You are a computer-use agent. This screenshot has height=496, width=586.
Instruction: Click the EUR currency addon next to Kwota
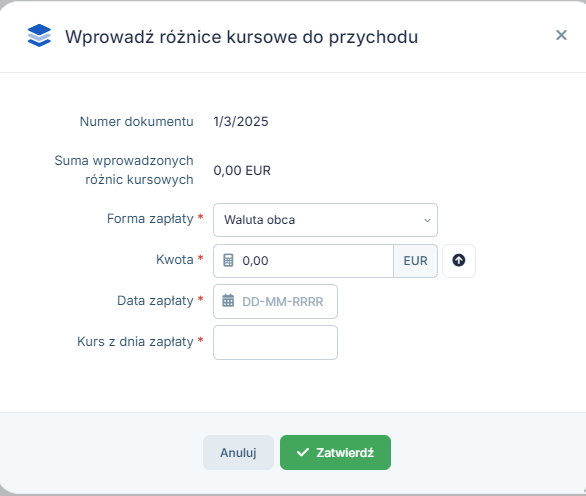[415, 261]
